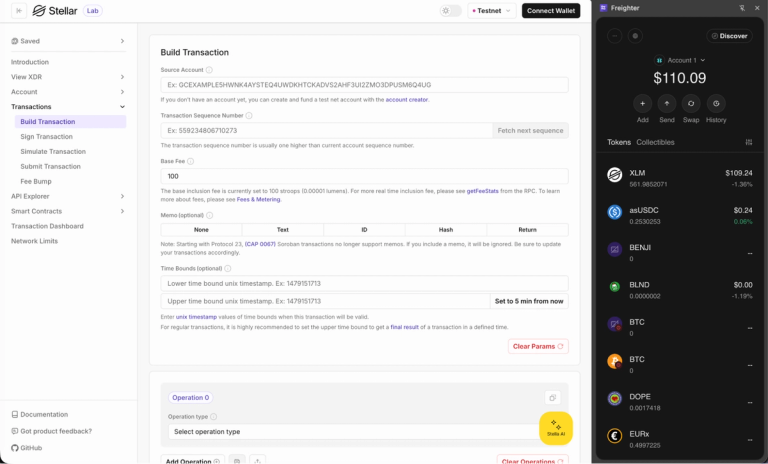The image size is (768, 464).
Task: Focus the Upper time bound field
Action: 325,301
